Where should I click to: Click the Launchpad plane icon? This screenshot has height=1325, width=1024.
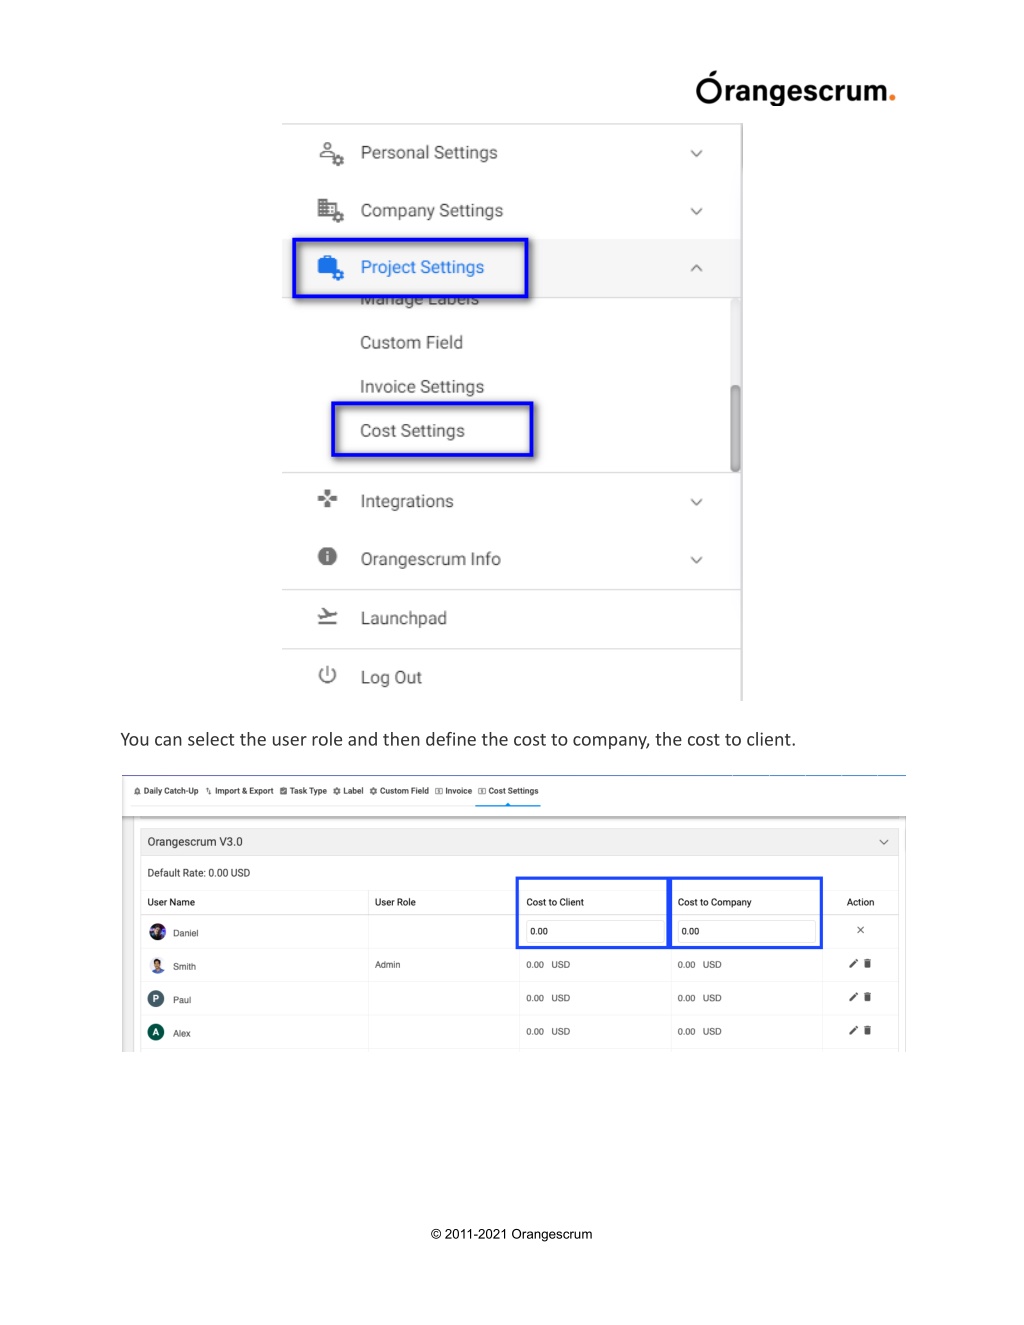click(327, 616)
